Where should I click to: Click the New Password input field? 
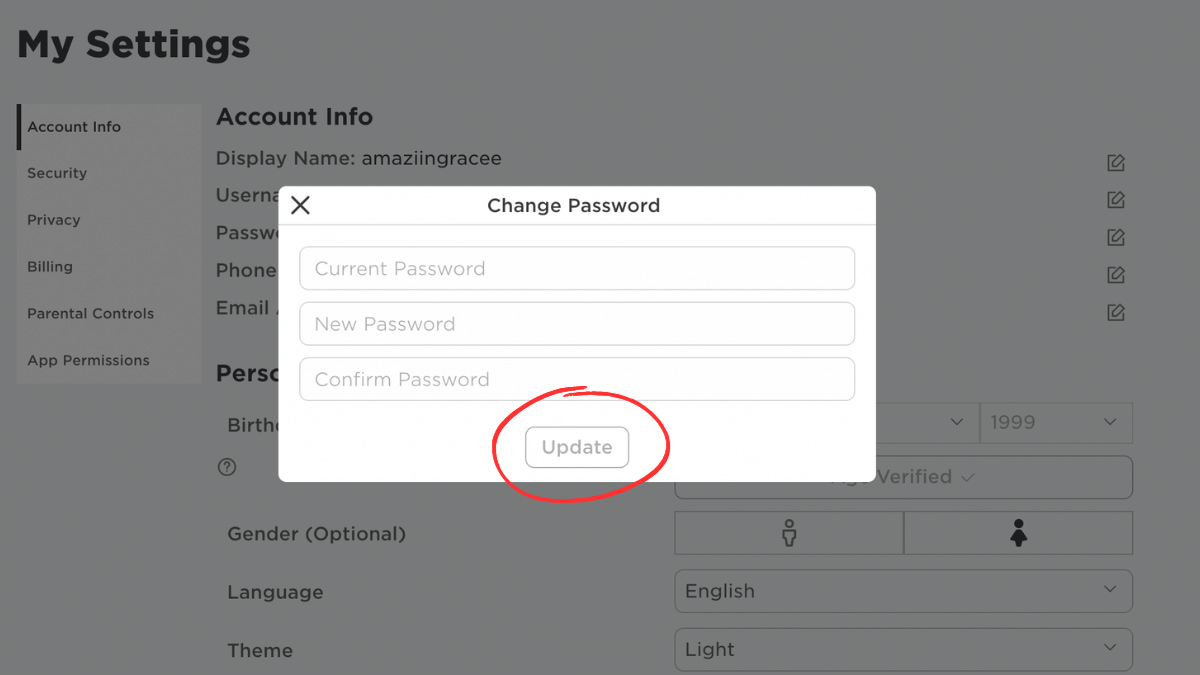577,323
